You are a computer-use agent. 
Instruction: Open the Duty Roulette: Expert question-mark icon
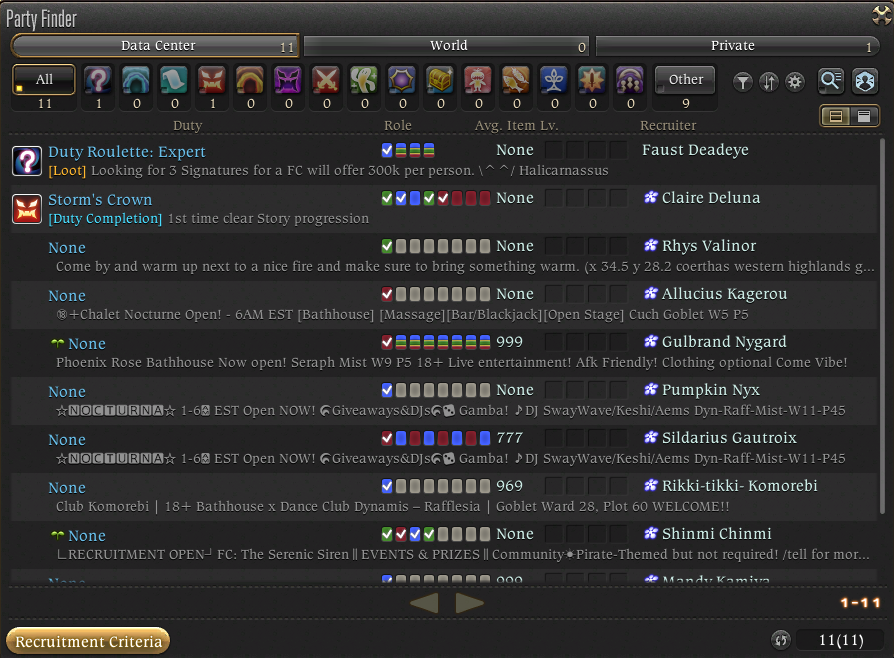pos(27,161)
